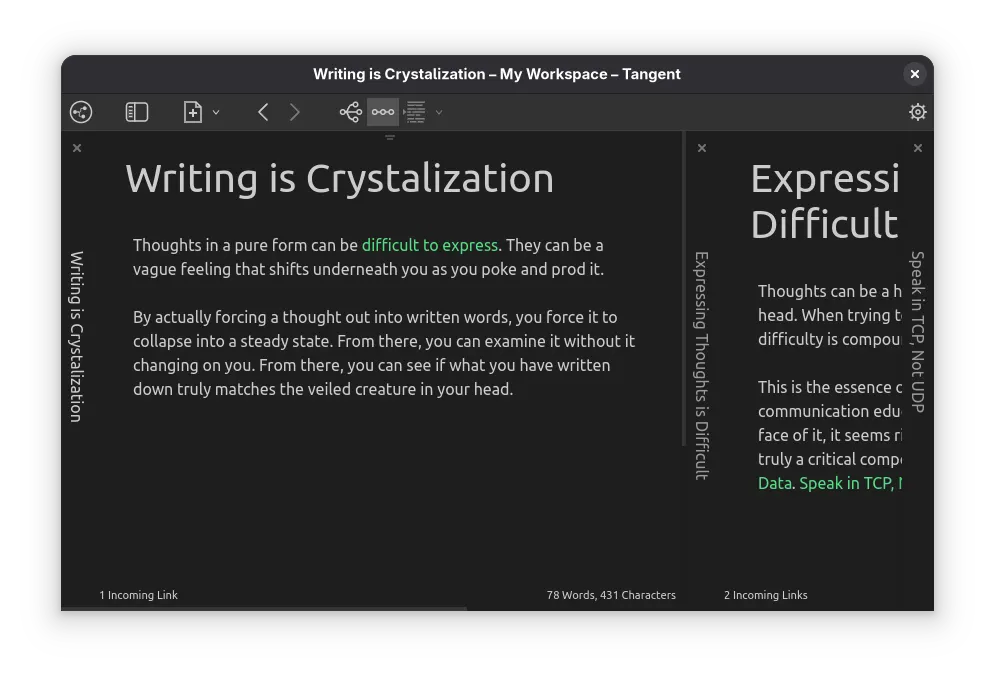Click the green "Data." link text
The width and height of the screenshot is (995, 678).
pos(776,483)
